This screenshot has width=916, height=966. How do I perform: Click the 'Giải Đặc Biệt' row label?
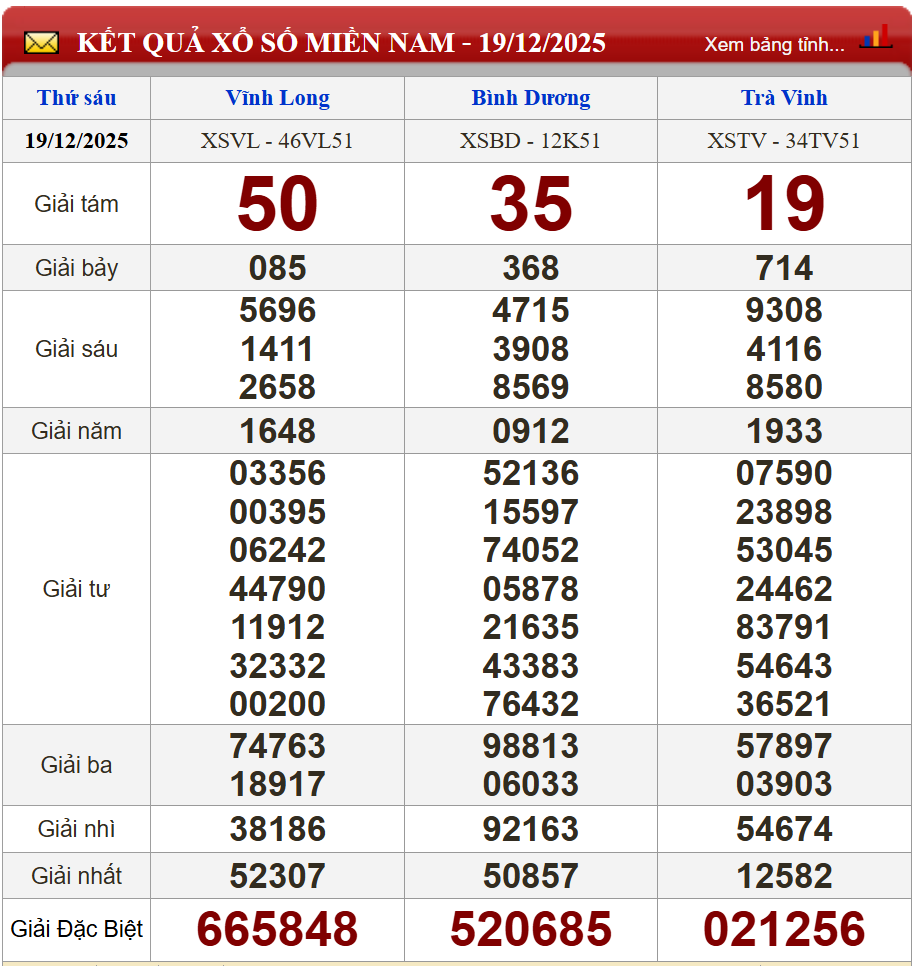click(77, 929)
